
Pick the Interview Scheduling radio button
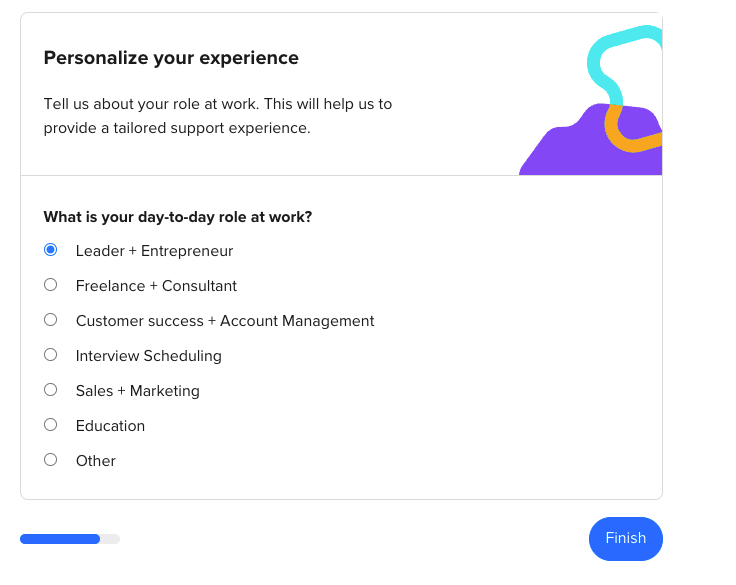coord(50,354)
